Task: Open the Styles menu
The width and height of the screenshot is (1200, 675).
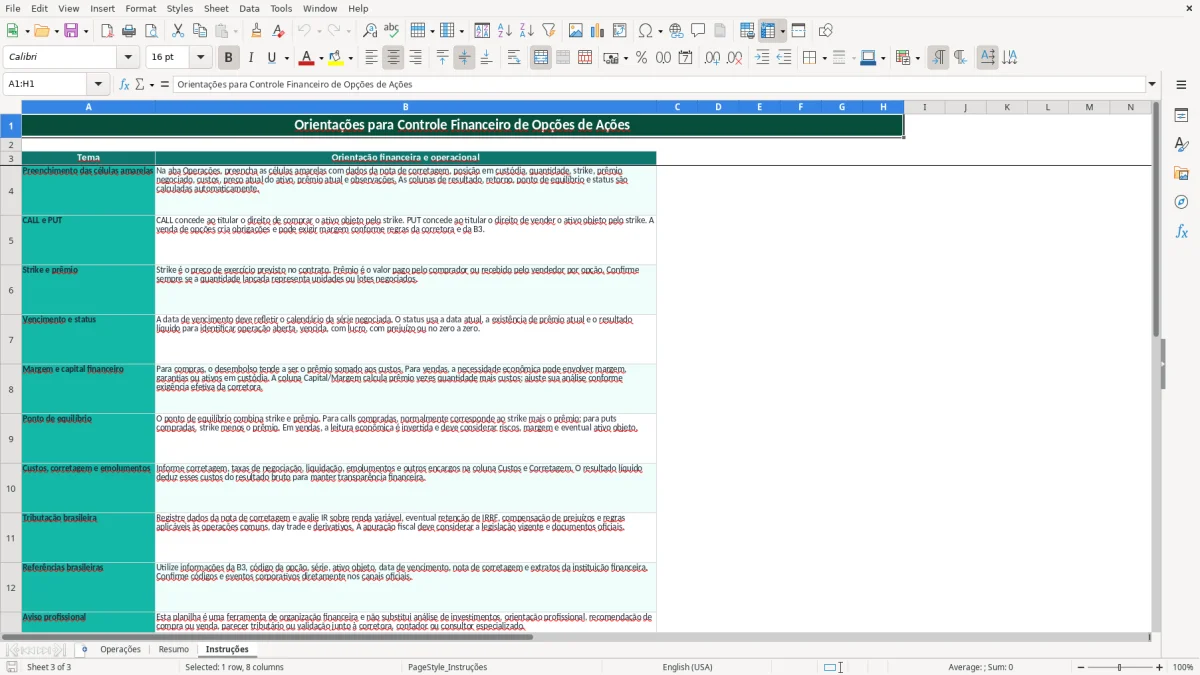Action: coord(180,8)
